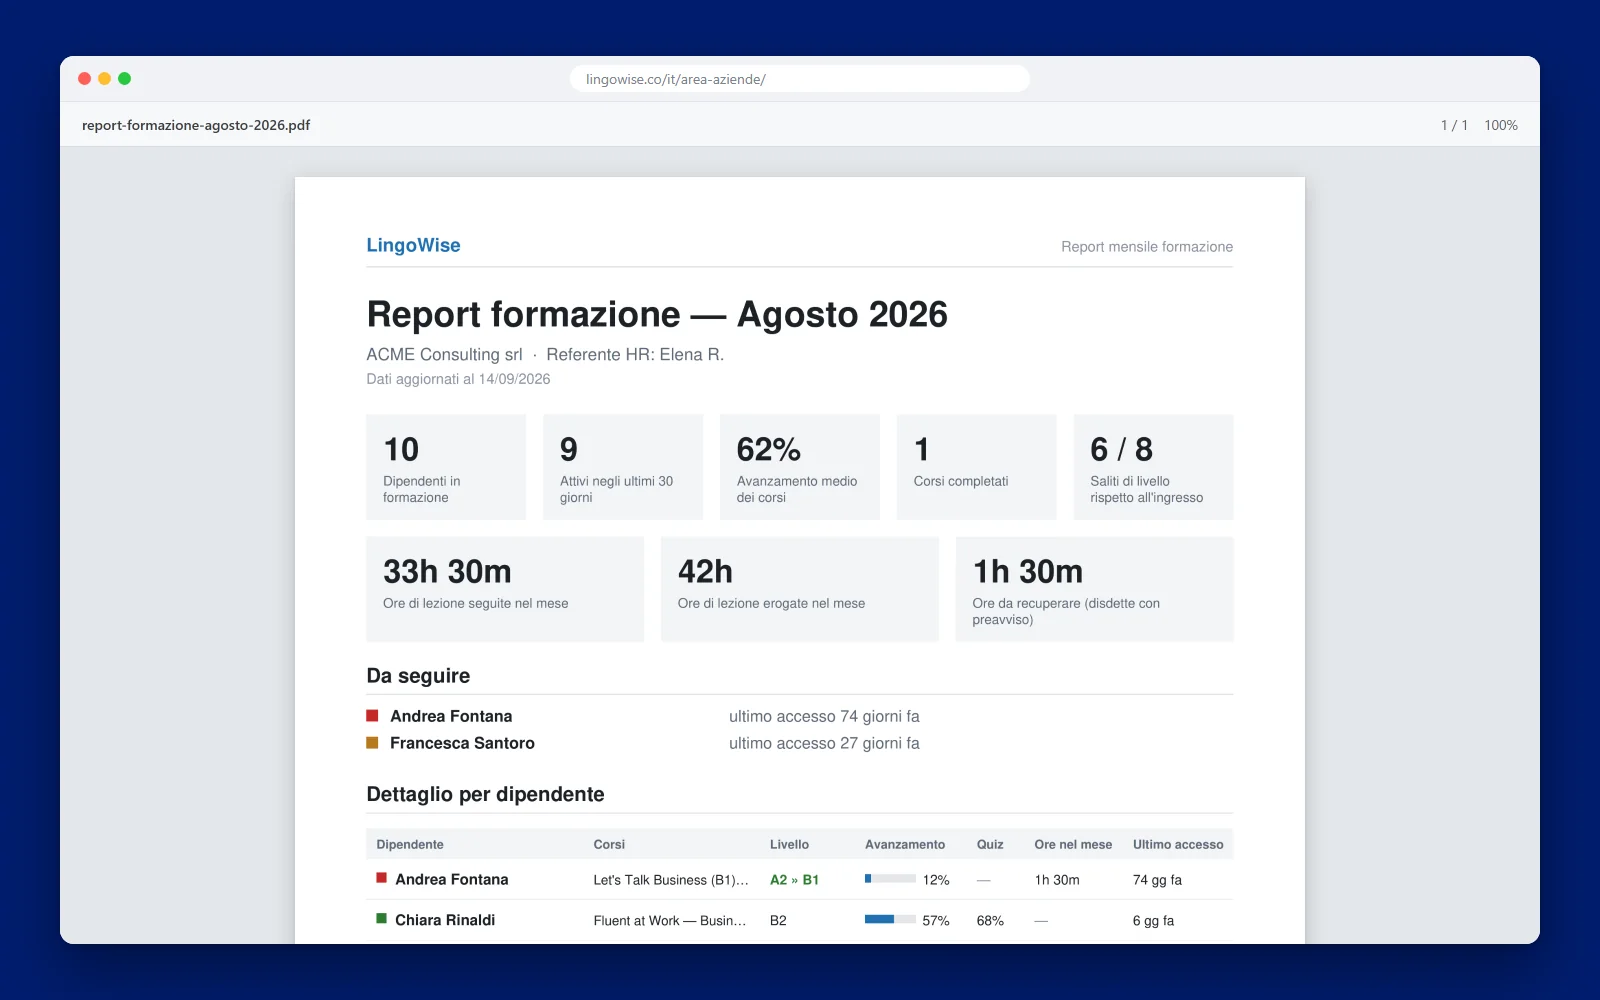This screenshot has width=1600, height=1000.
Task: Click 'Dettaglio per dipendente' heading
Action: click(485, 795)
